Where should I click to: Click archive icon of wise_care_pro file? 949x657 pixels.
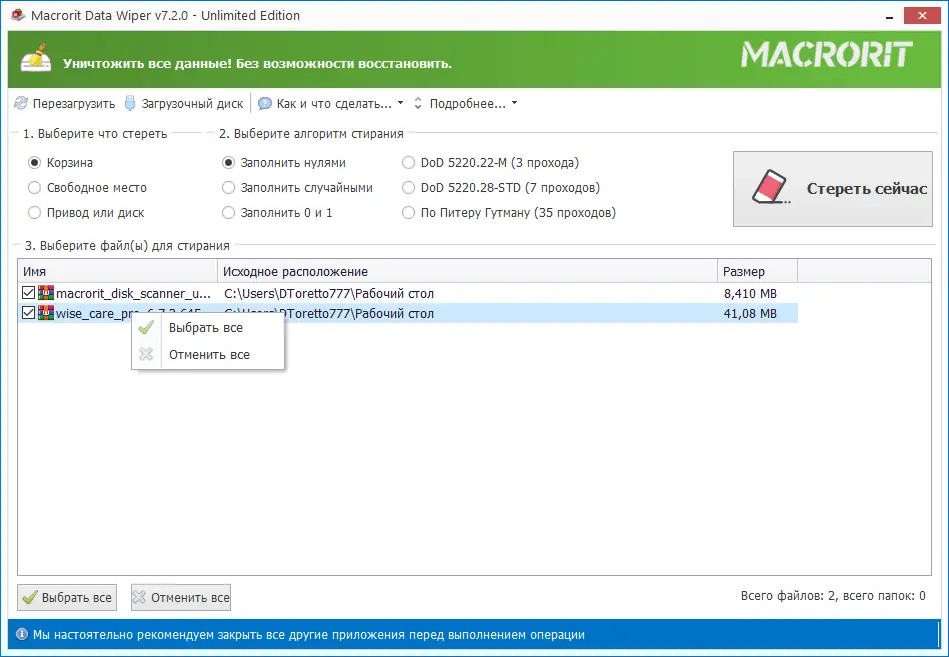click(x=46, y=313)
